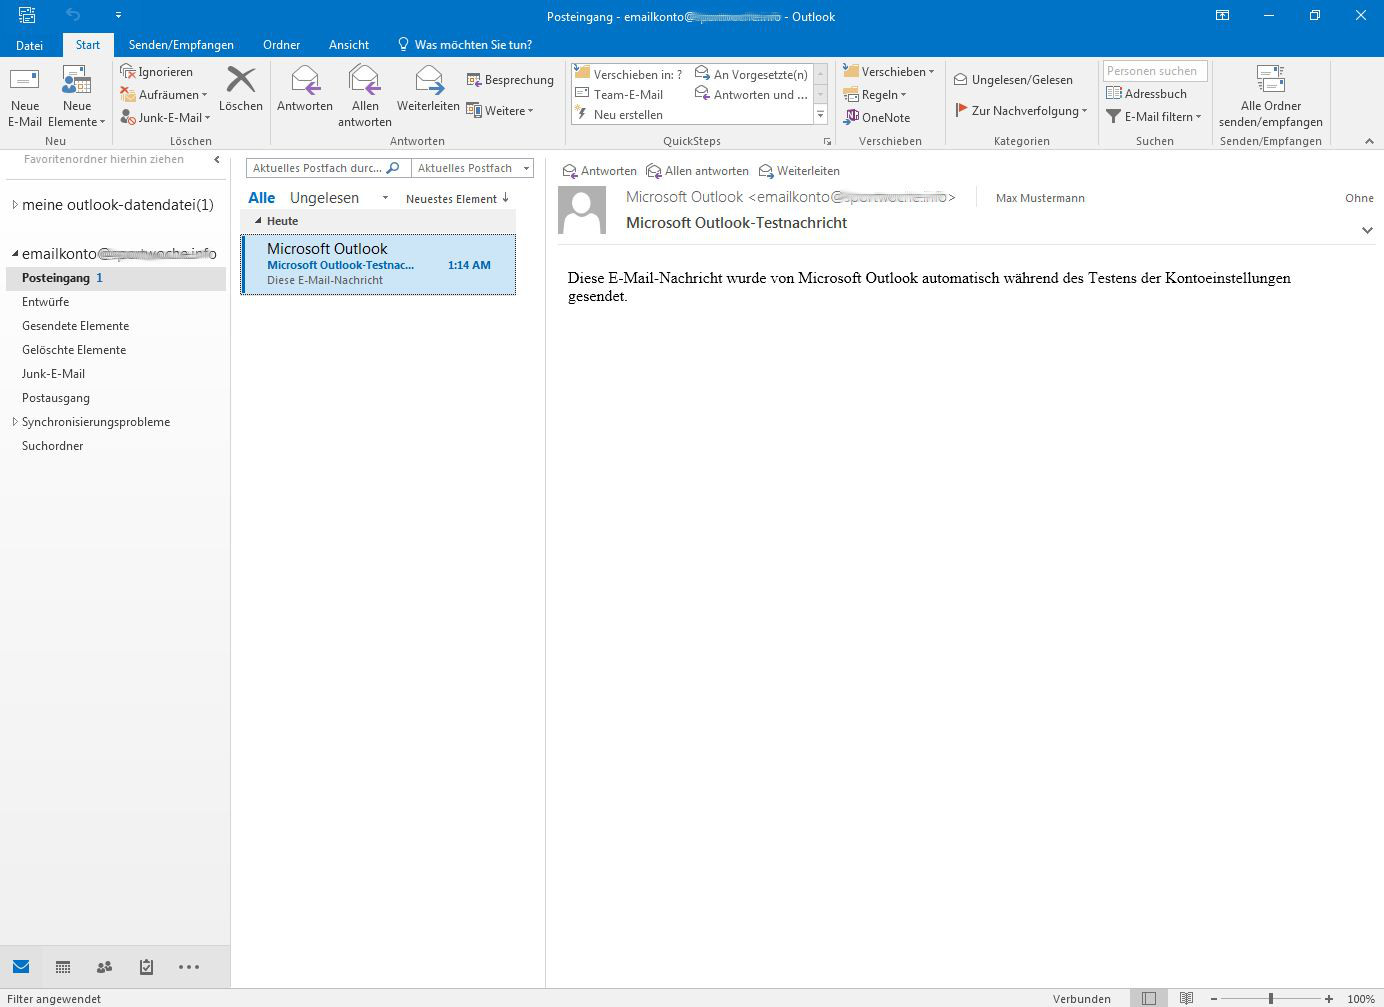Viewport: 1384px width, 1007px height.
Task: Open the Junk-E-Mail dropdown in the ribbon
Action: click(x=165, y=118)
